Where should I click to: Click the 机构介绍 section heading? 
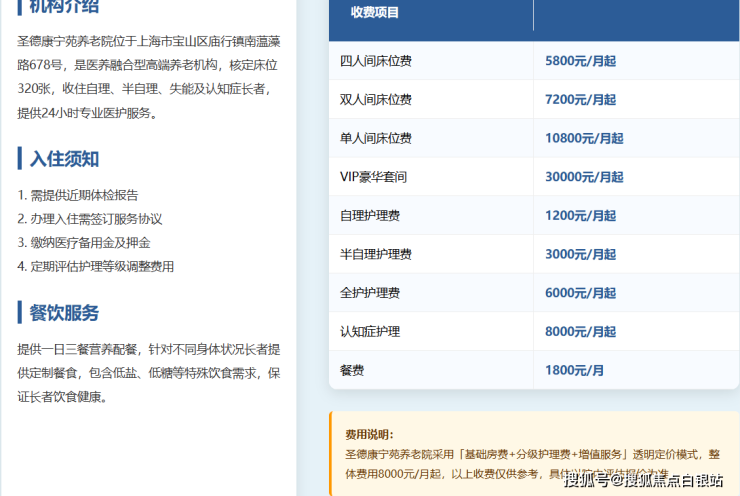(x=64, y=7)
